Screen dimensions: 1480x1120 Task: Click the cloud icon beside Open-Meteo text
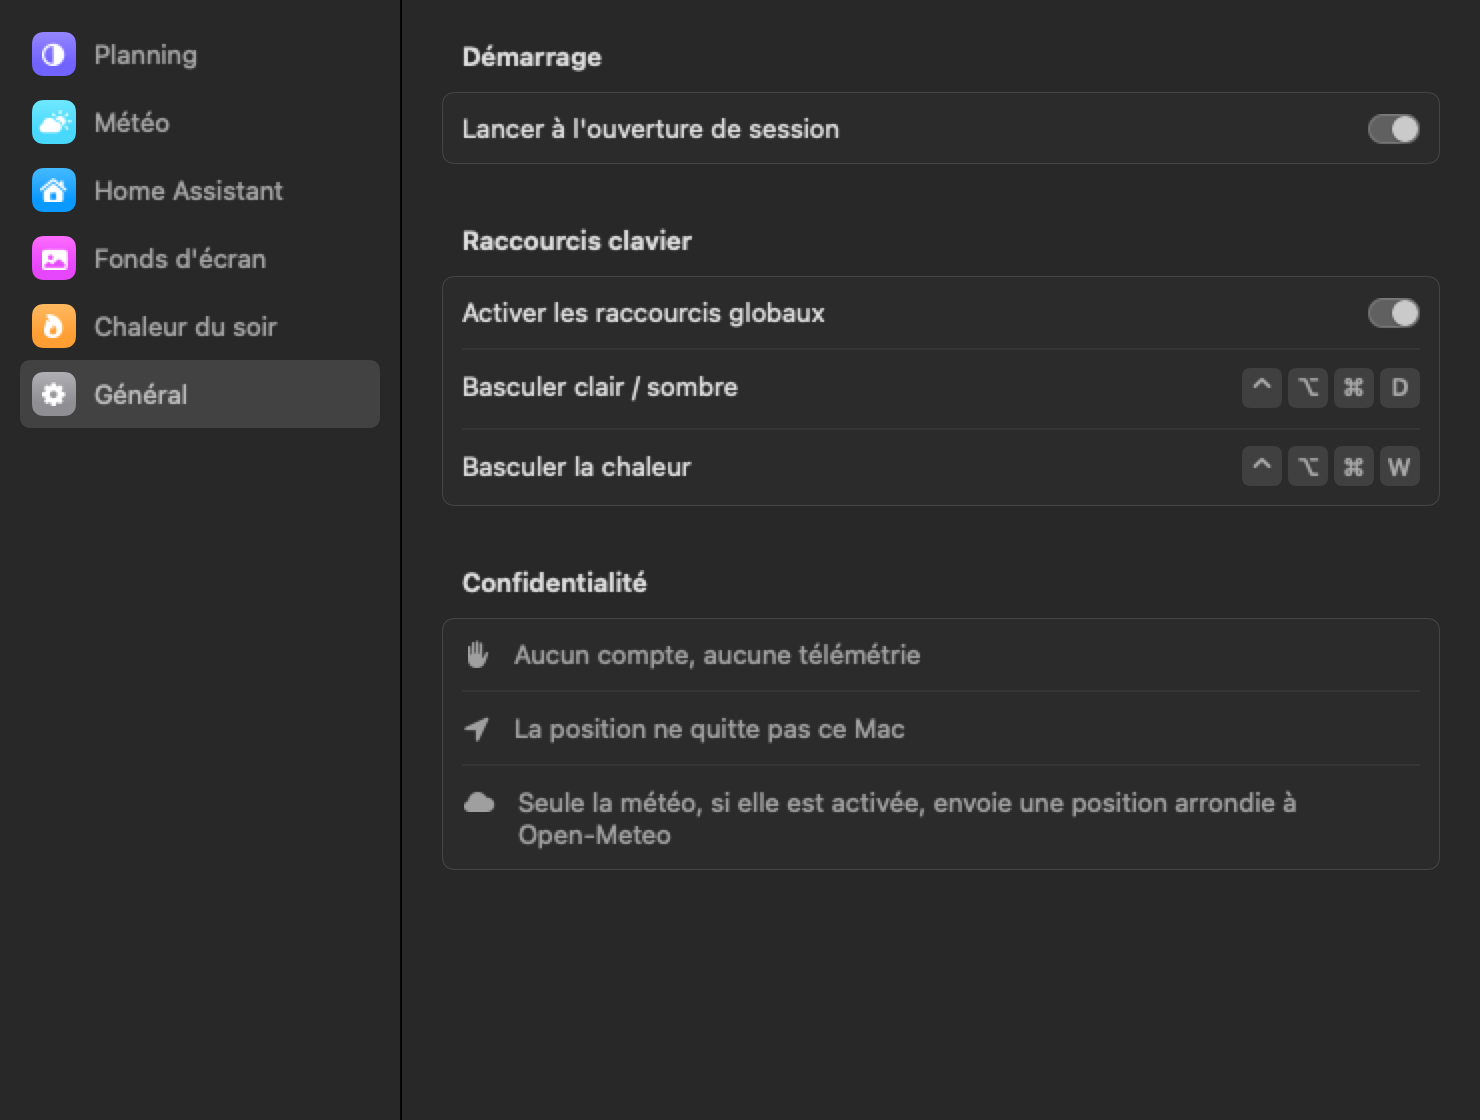[x=479, y=802]
